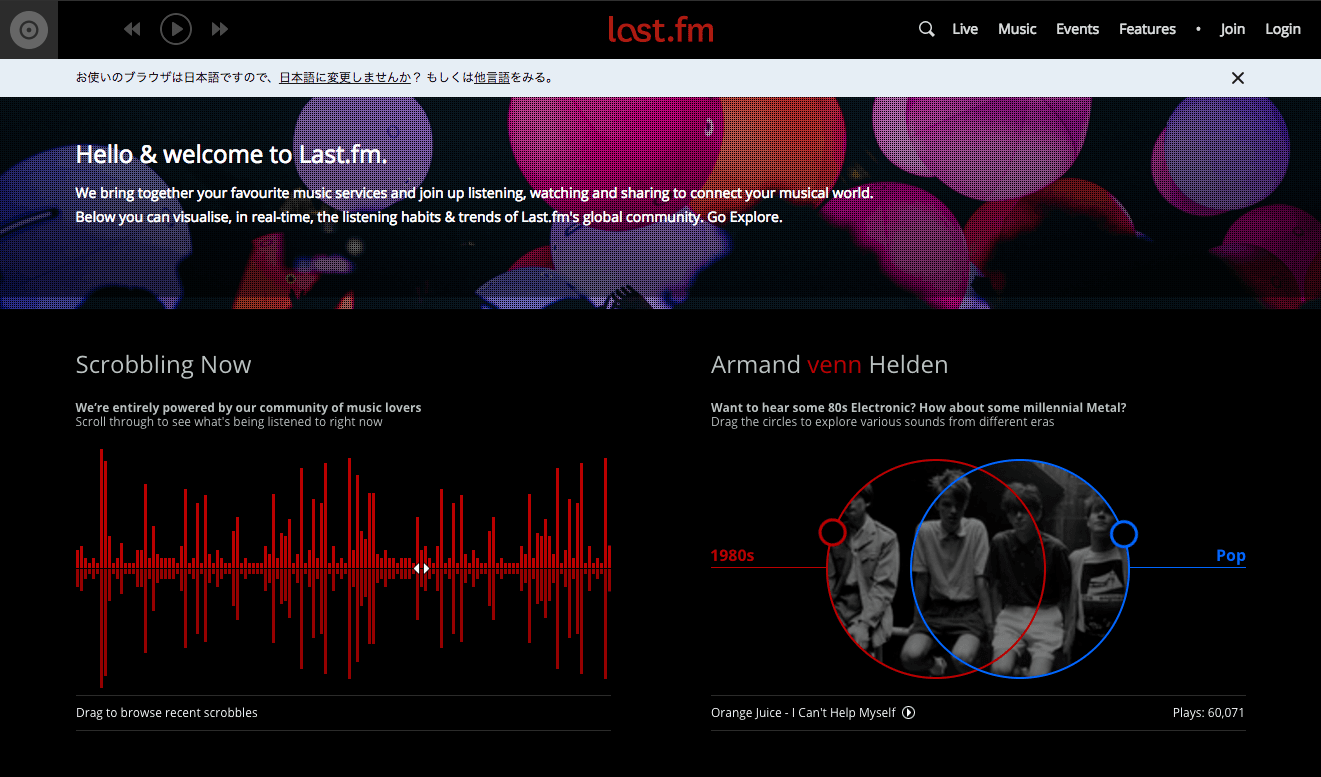
Task: Start playback with the play button
Action: pos(176,29)
